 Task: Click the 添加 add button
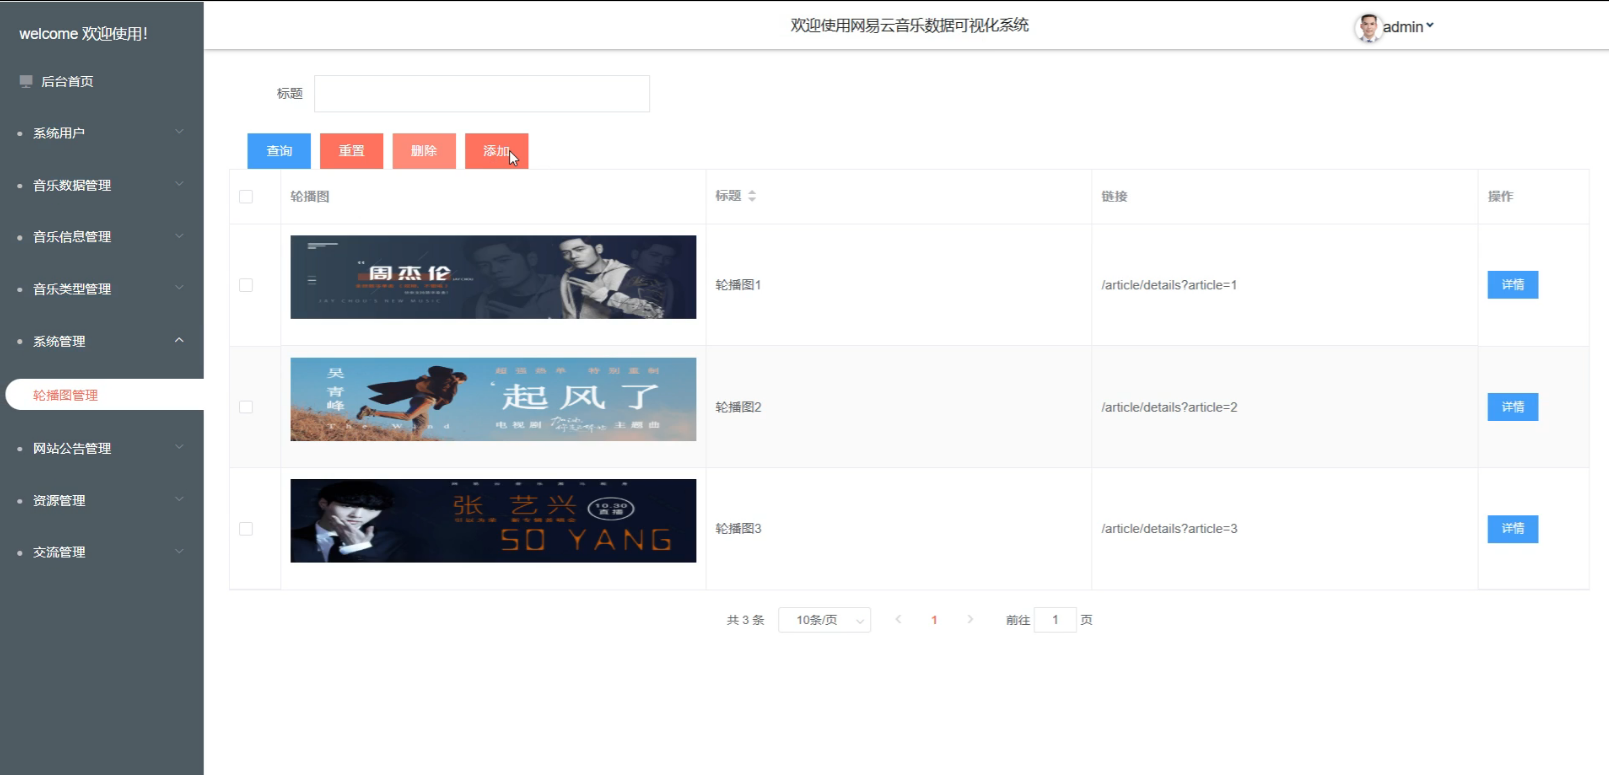pyautogui.click(x=496, y=151)
